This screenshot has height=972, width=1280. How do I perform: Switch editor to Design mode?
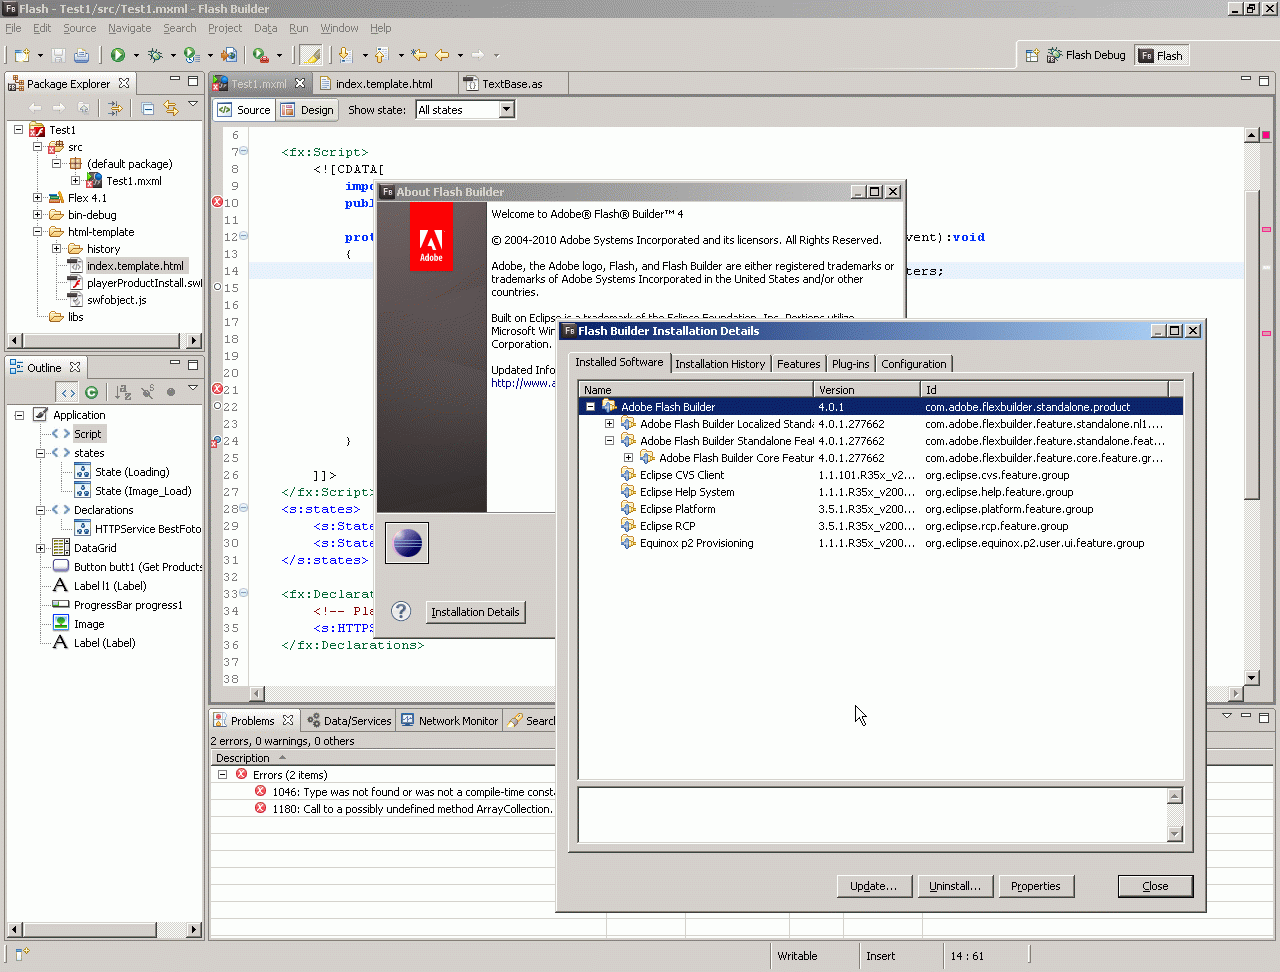pos(307,110)
